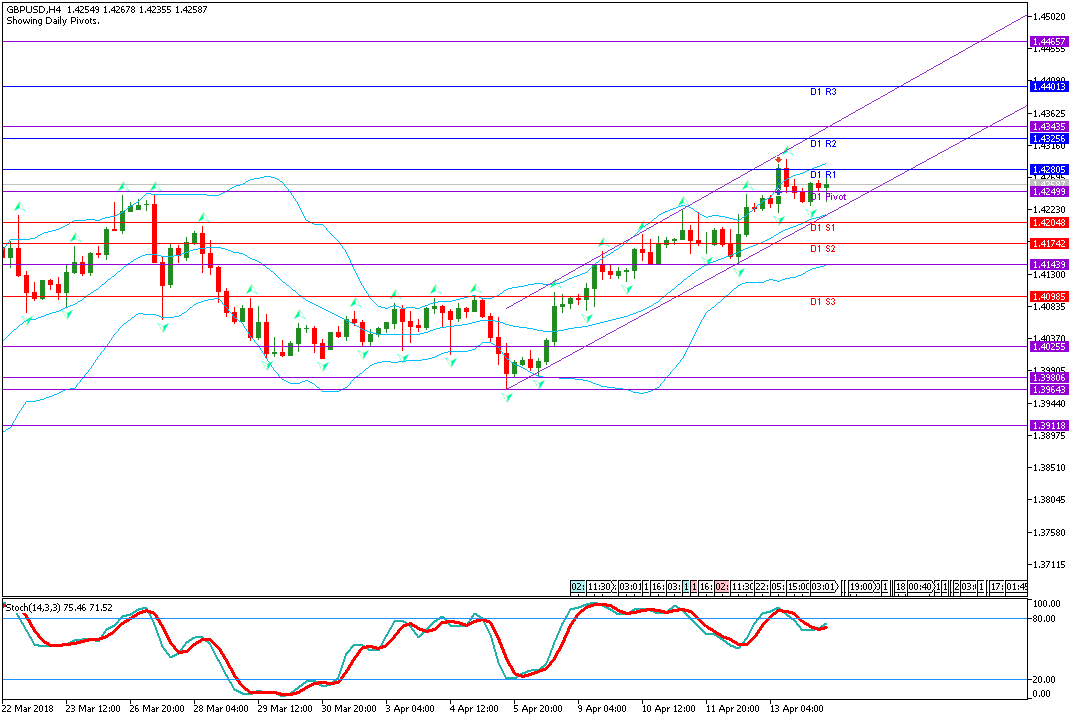Image resolution: width=1080 pixels, height=720 pixels.
Task: Click the 20.00 stochastic level value
Action: 1044,680
